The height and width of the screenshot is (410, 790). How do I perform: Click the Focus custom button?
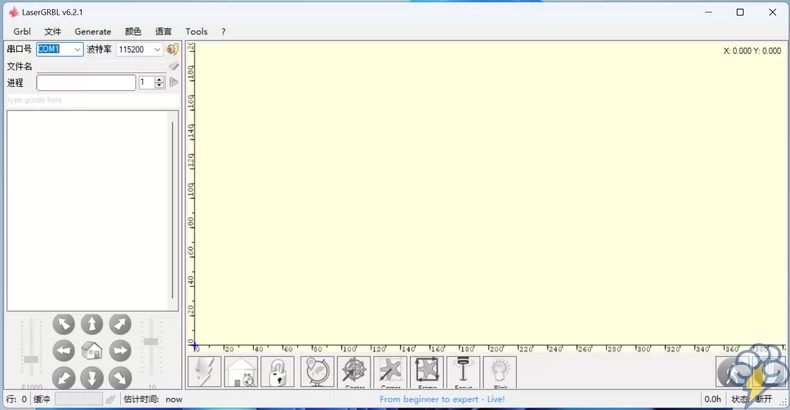pyautogui.click(x=464, y=372)
